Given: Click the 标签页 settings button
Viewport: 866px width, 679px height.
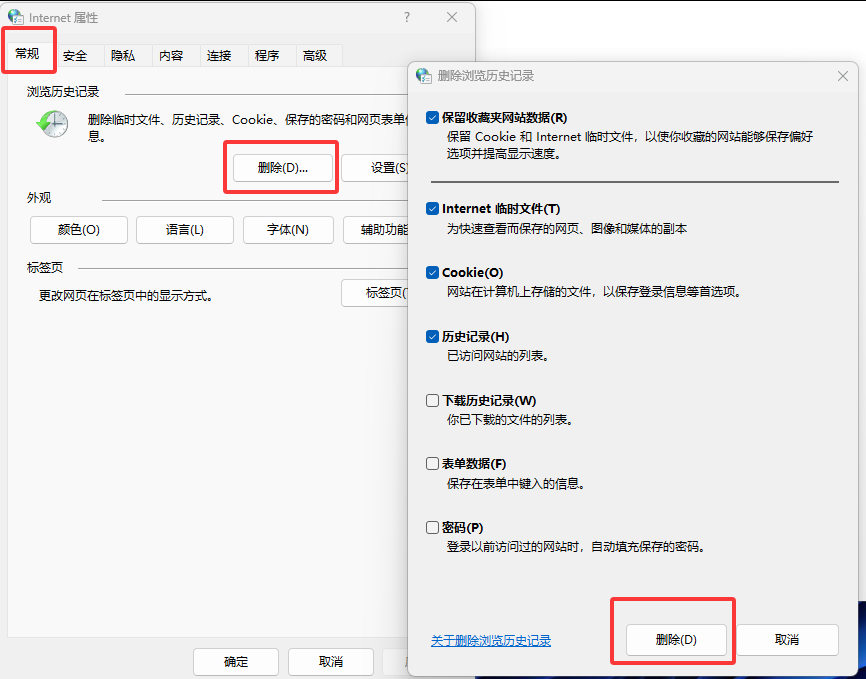Looking at the screenshot, I should pos(374,293).
